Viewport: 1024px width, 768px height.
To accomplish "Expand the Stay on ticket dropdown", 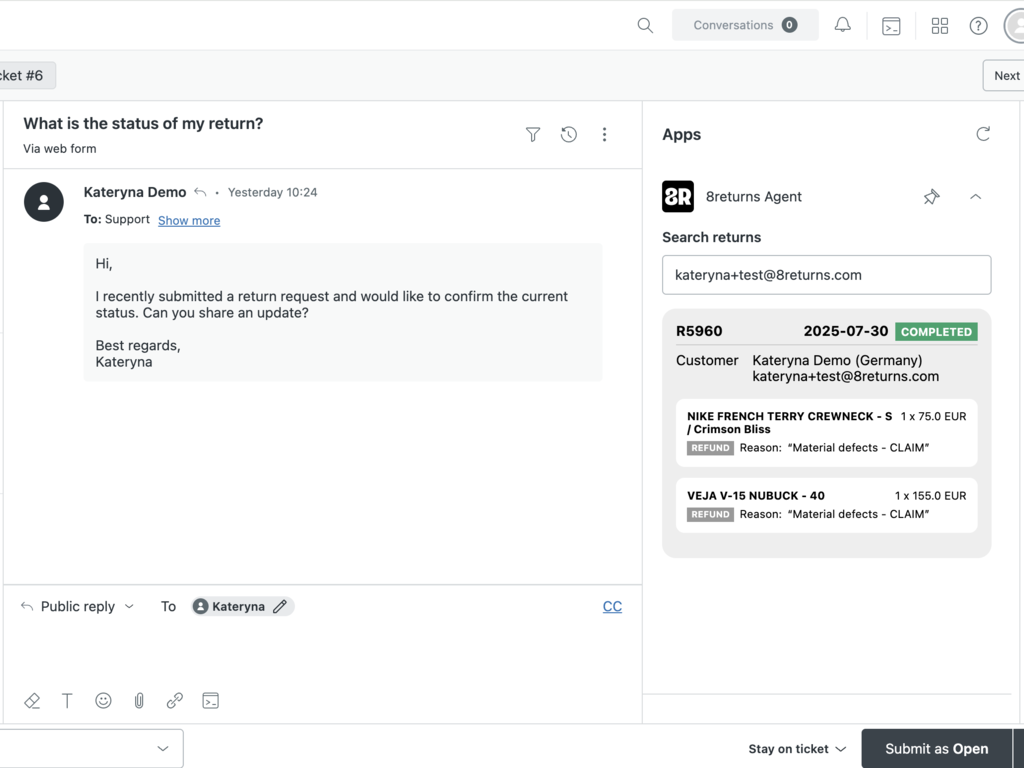I will click(797, 749).
